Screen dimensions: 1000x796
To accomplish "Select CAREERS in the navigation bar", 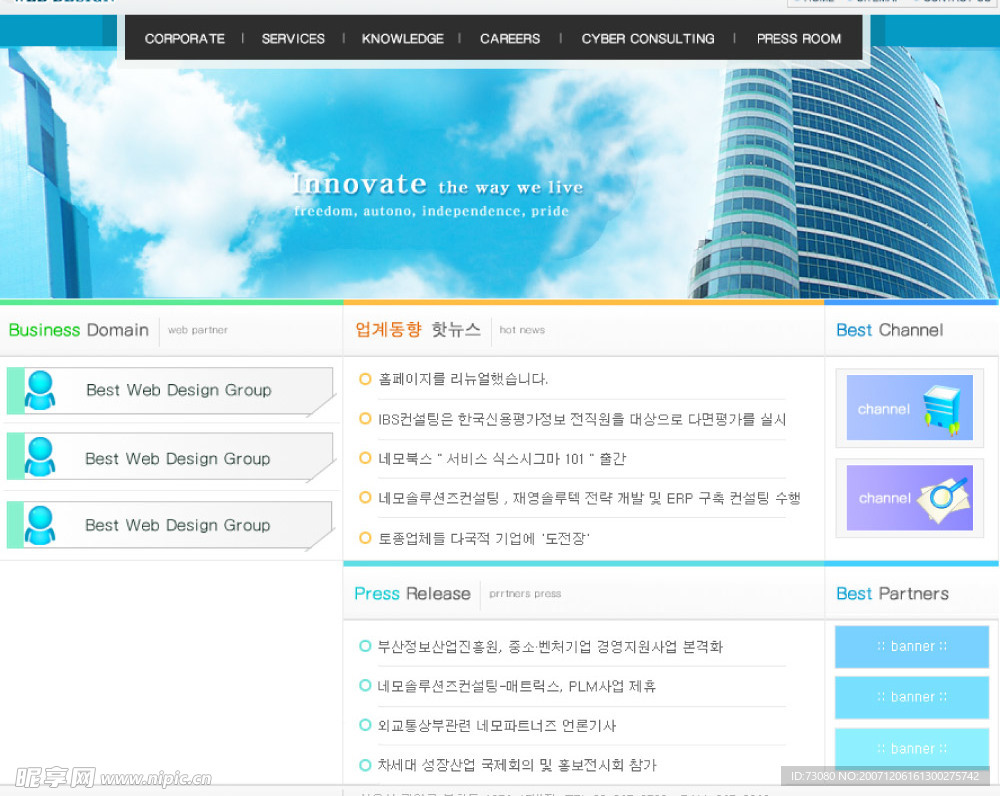I will pyautogui.click(x=510, y=39).
